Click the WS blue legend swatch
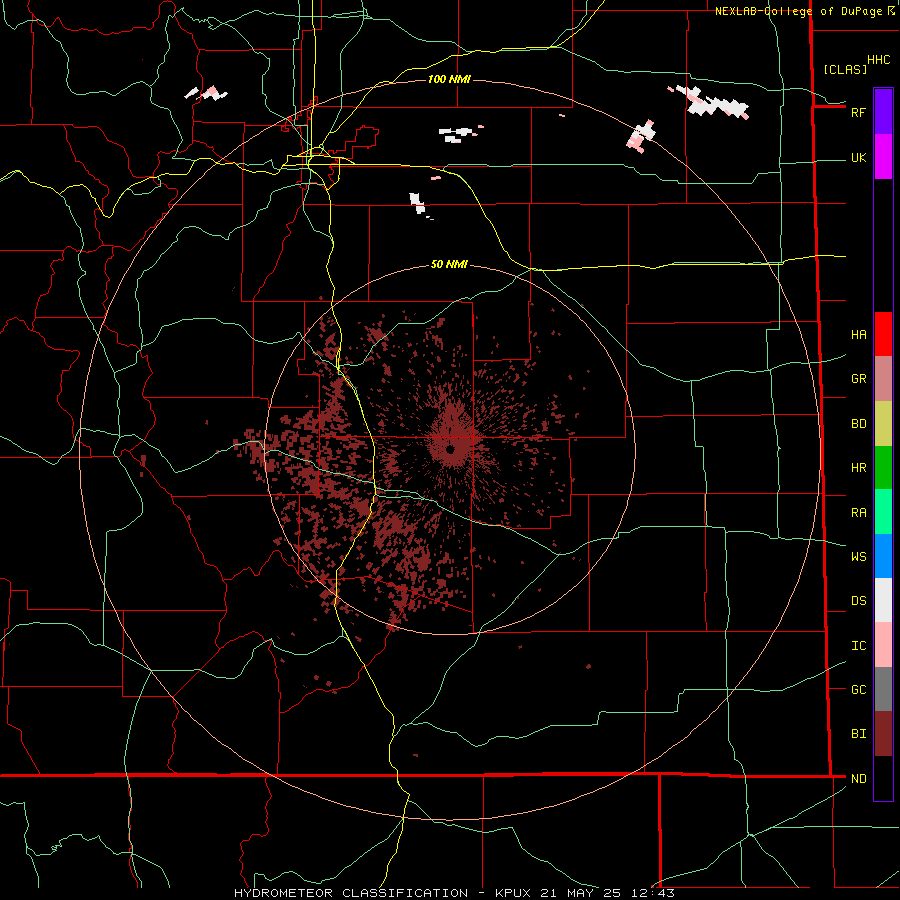 tap(883, 556)
